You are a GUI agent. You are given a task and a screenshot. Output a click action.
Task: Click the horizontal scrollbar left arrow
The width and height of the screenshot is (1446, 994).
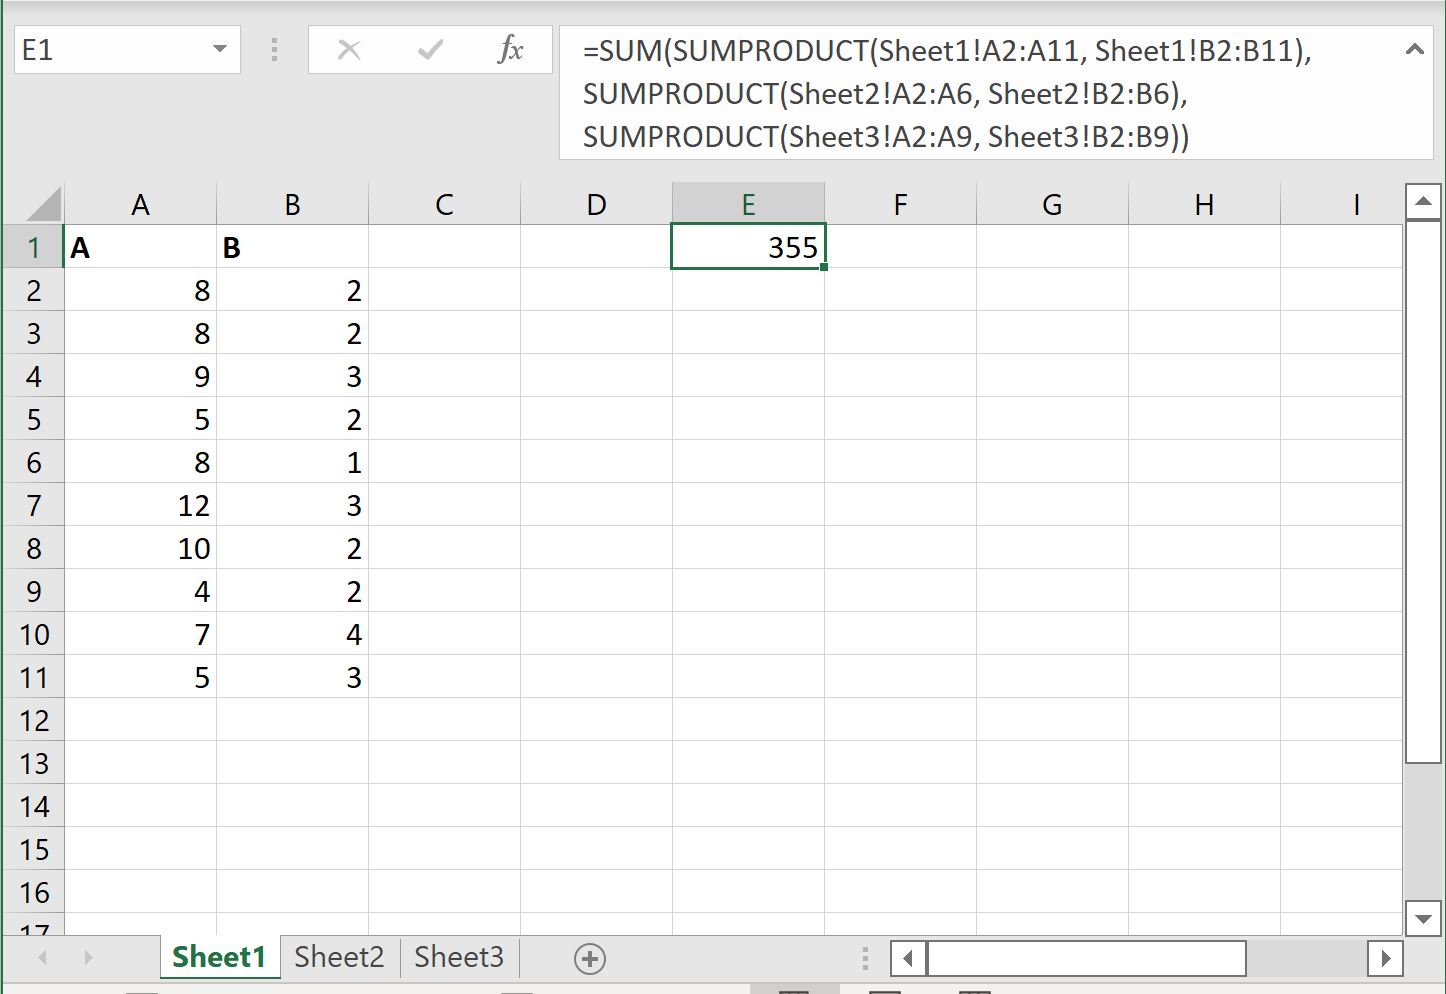pos(907,957)
